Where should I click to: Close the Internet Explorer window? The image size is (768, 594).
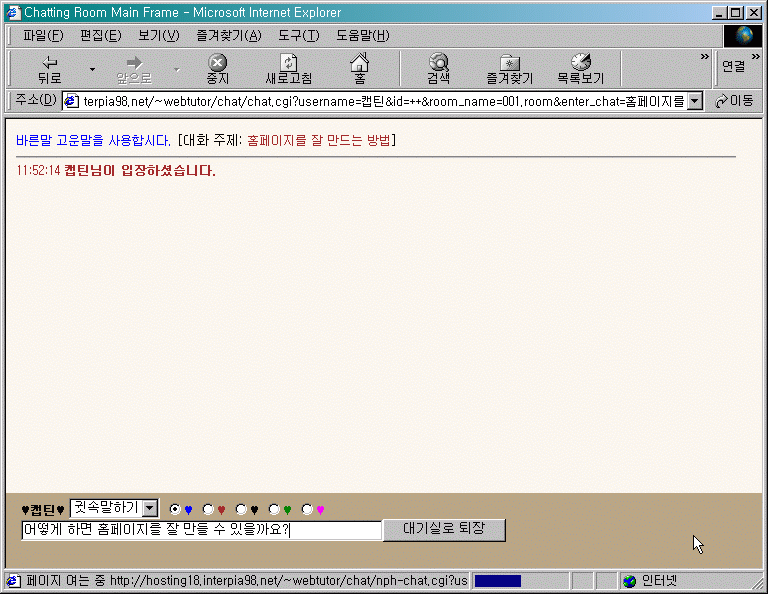(754, 13)
